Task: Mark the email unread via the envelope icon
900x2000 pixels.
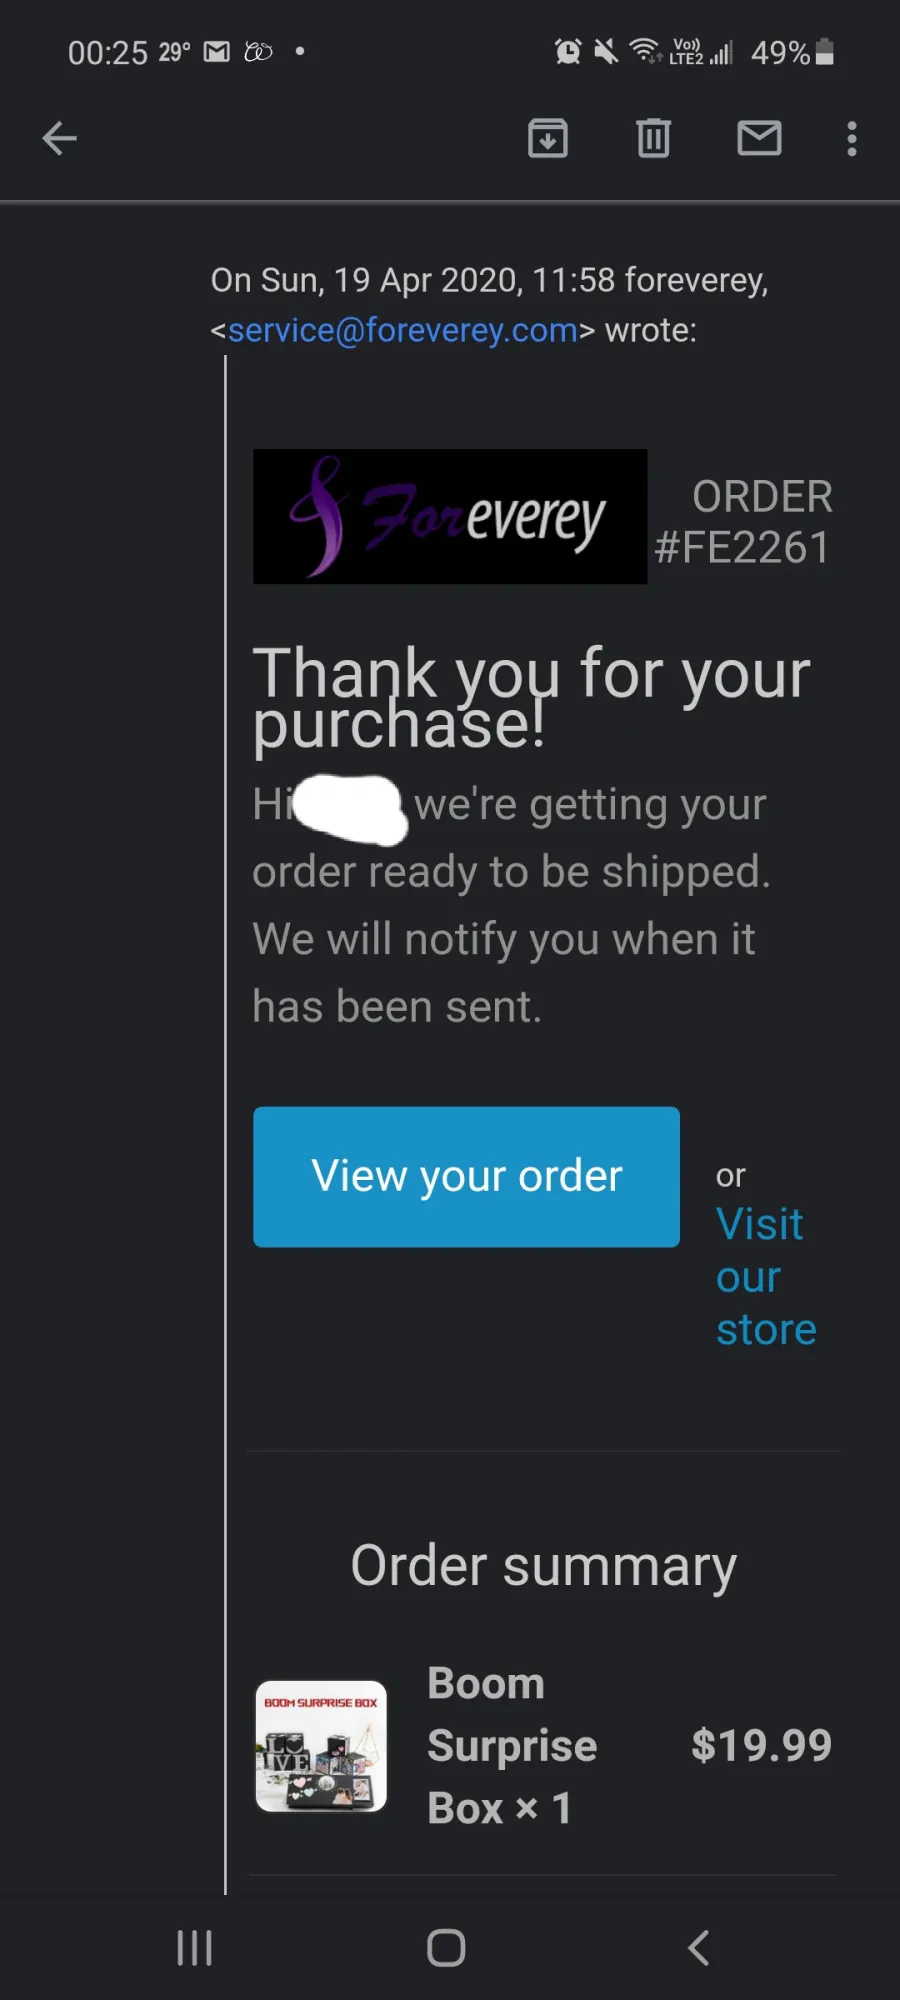Action: coord(759,138)
